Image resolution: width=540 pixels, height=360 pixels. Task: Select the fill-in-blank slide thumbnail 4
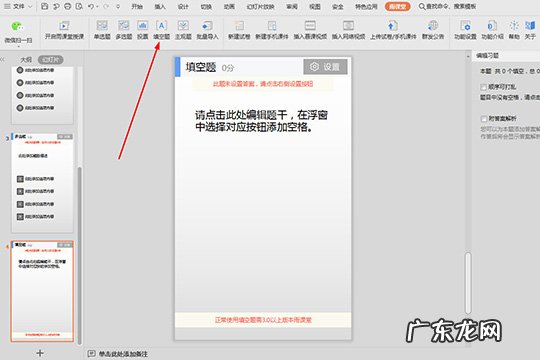42,291
